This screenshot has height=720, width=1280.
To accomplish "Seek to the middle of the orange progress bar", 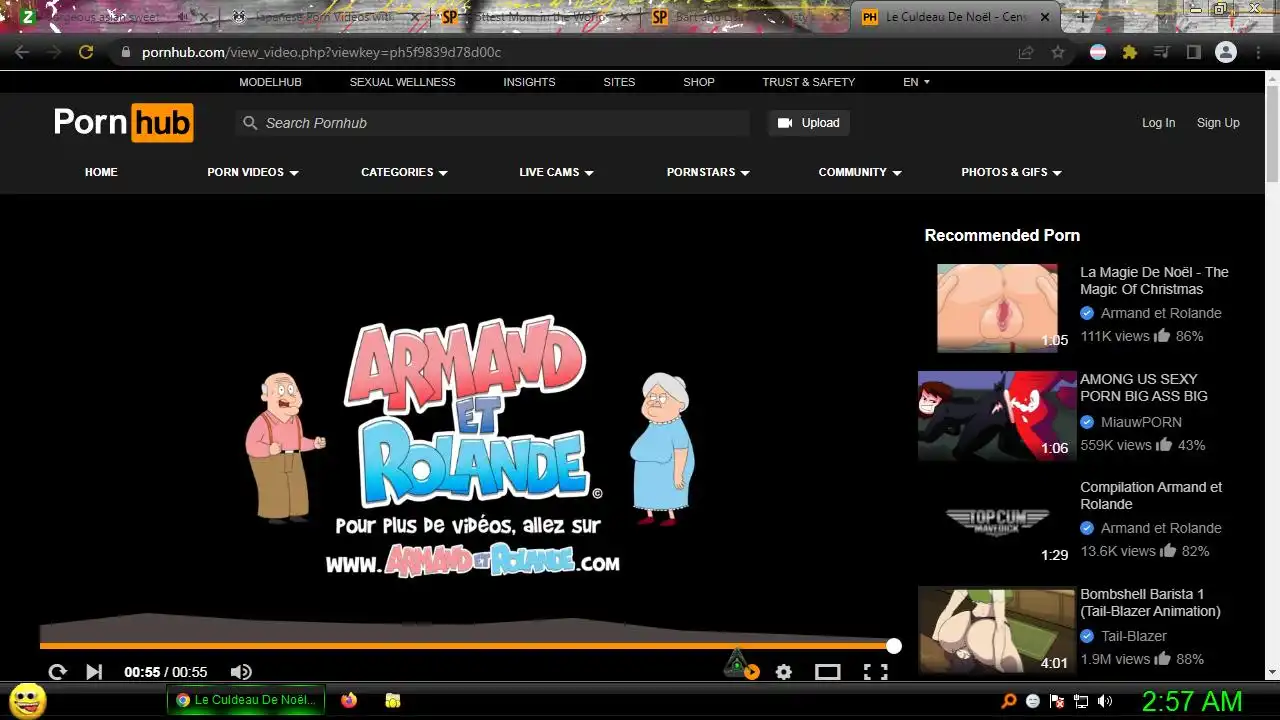I will pos(467,646).
